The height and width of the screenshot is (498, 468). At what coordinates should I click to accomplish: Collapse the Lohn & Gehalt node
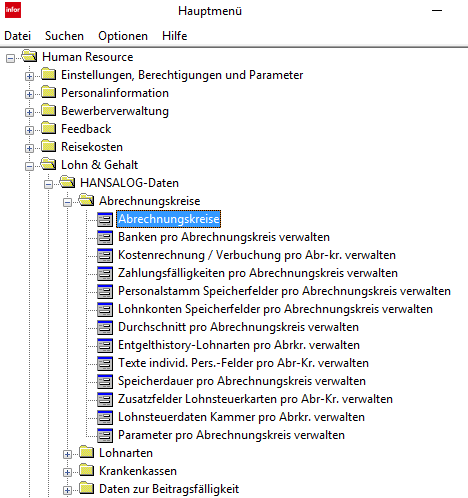(x=29, y=166)
